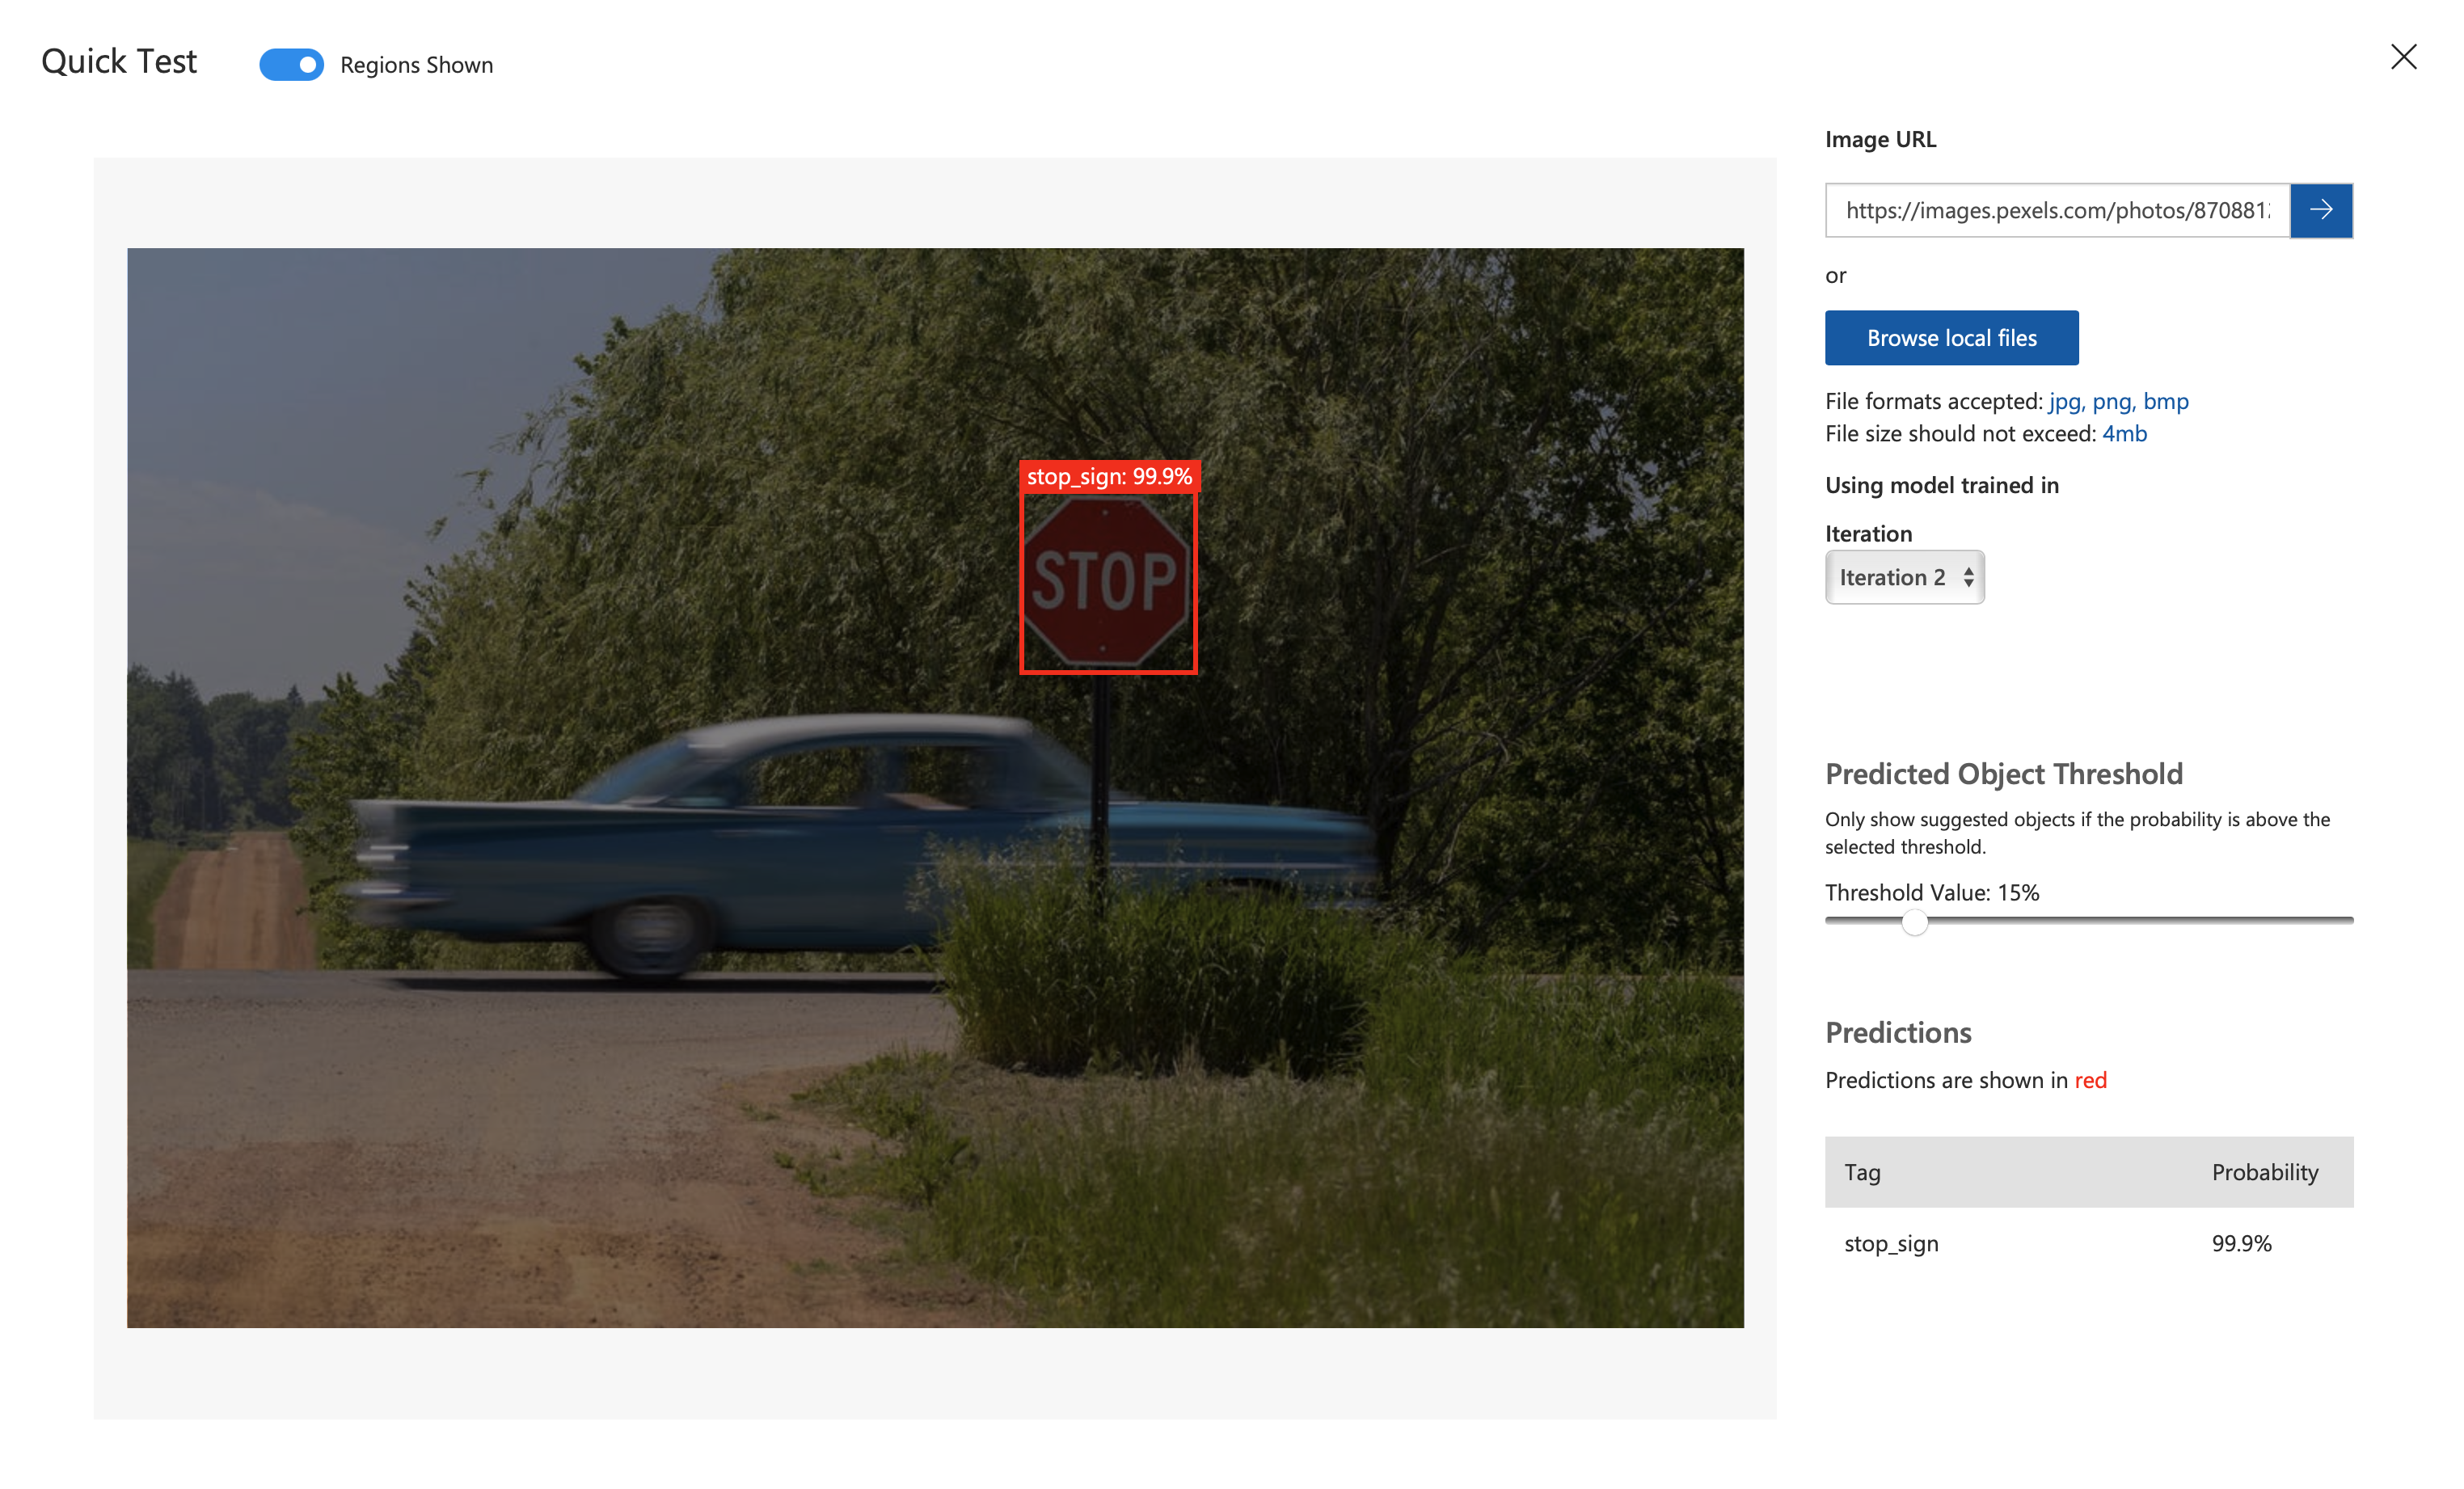Click the Threshold Value slider handle

coord(1914,921)
